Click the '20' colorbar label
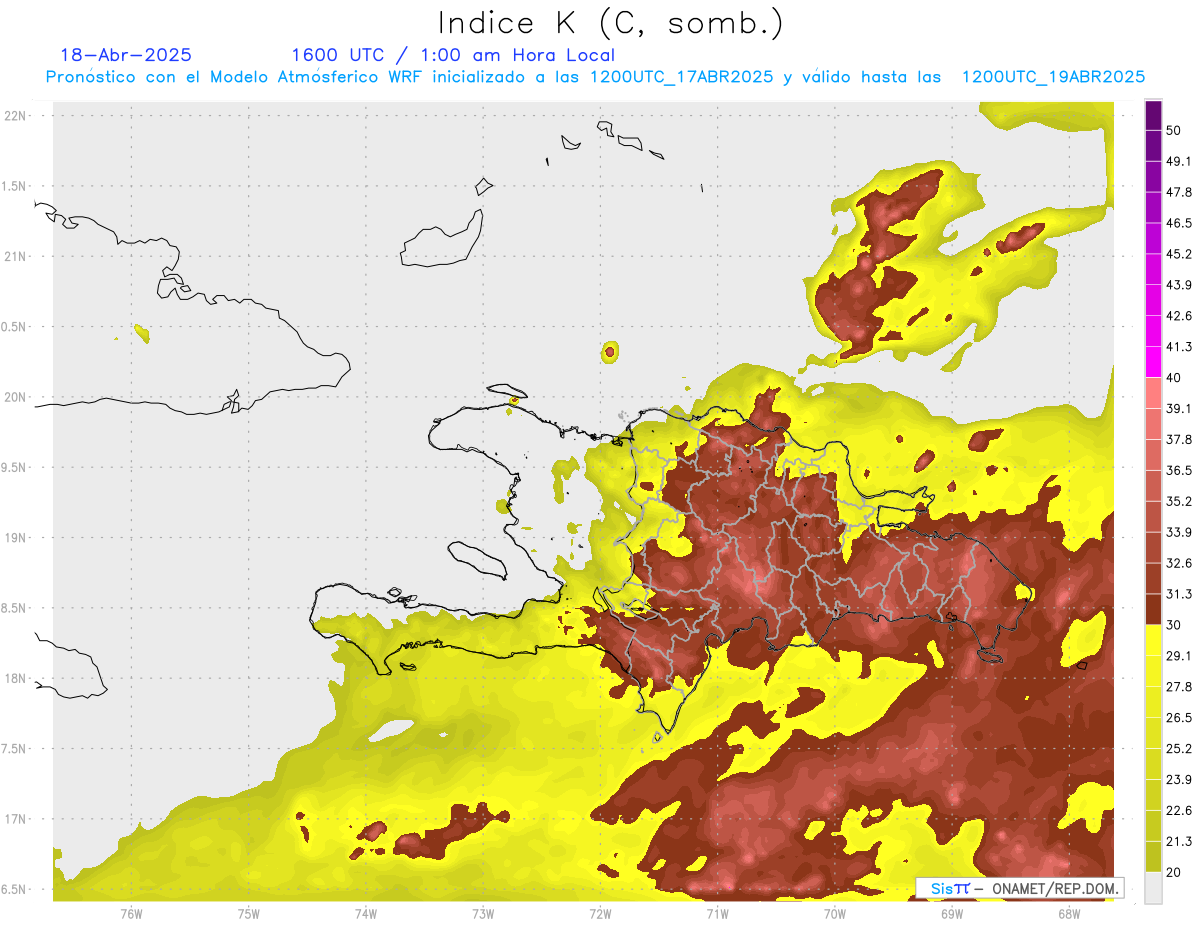The width and height of the screenshot is (1200, 927). (1174, 873)
